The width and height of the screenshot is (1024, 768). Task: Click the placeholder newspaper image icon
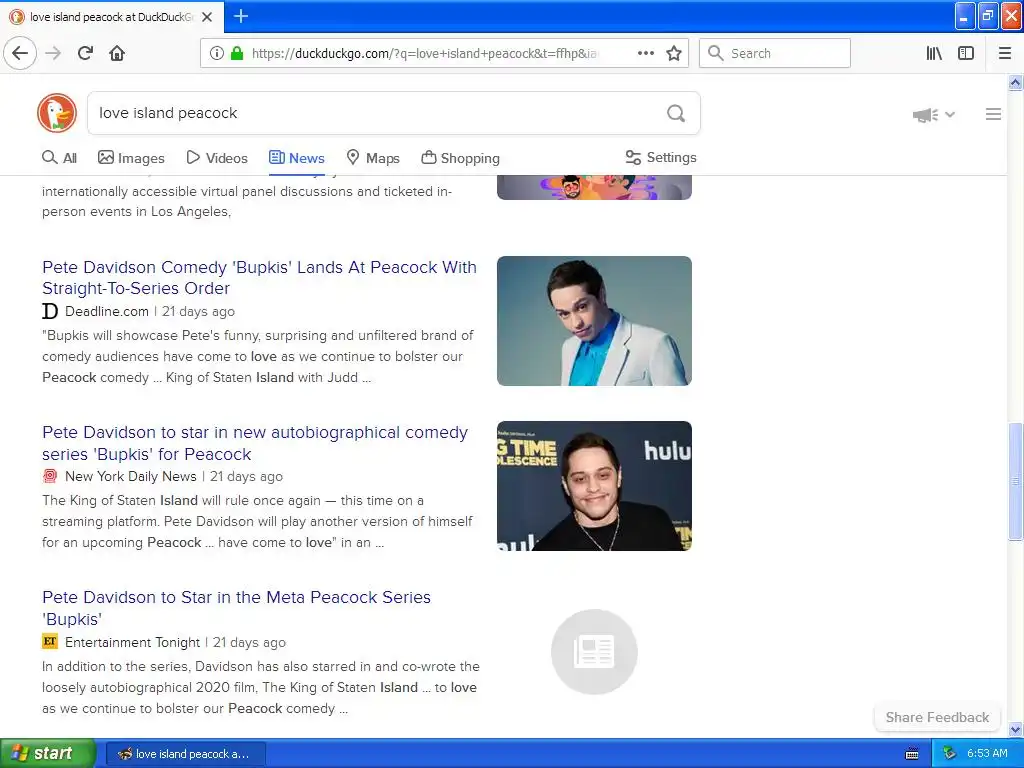[594, 652]
